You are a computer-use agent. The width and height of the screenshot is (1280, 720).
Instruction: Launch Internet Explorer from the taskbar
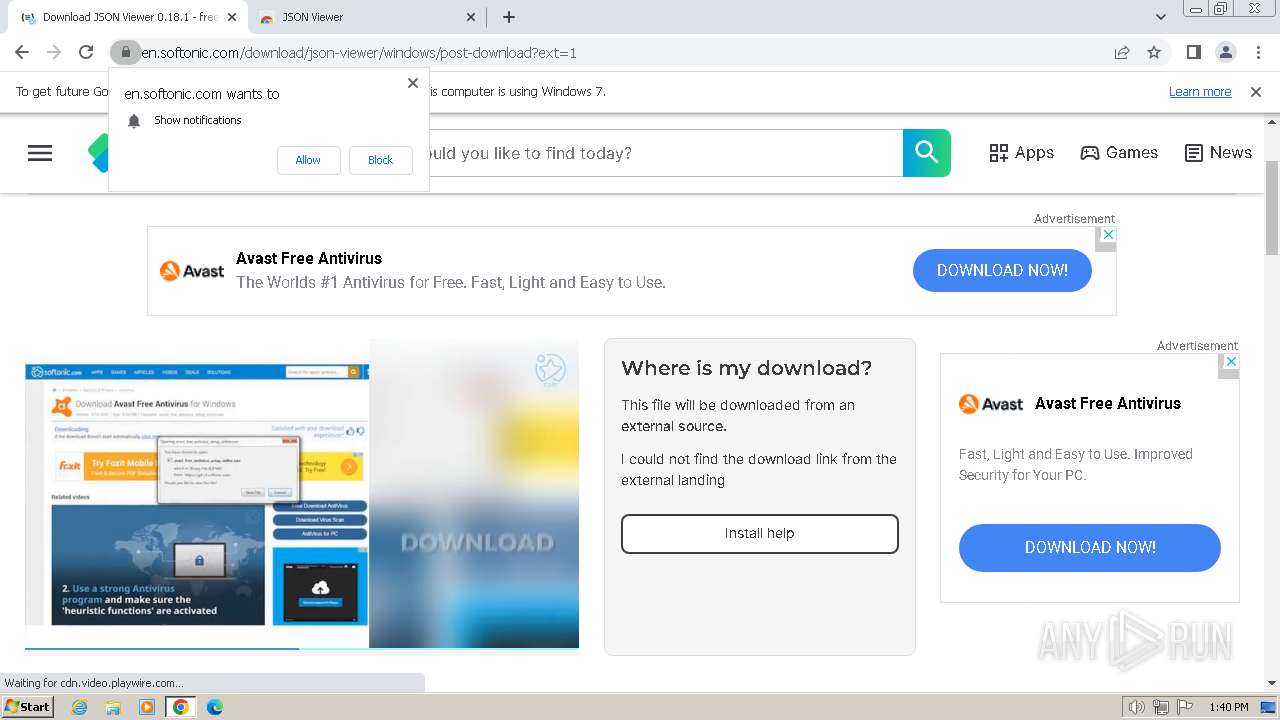[x=80, y=707]
